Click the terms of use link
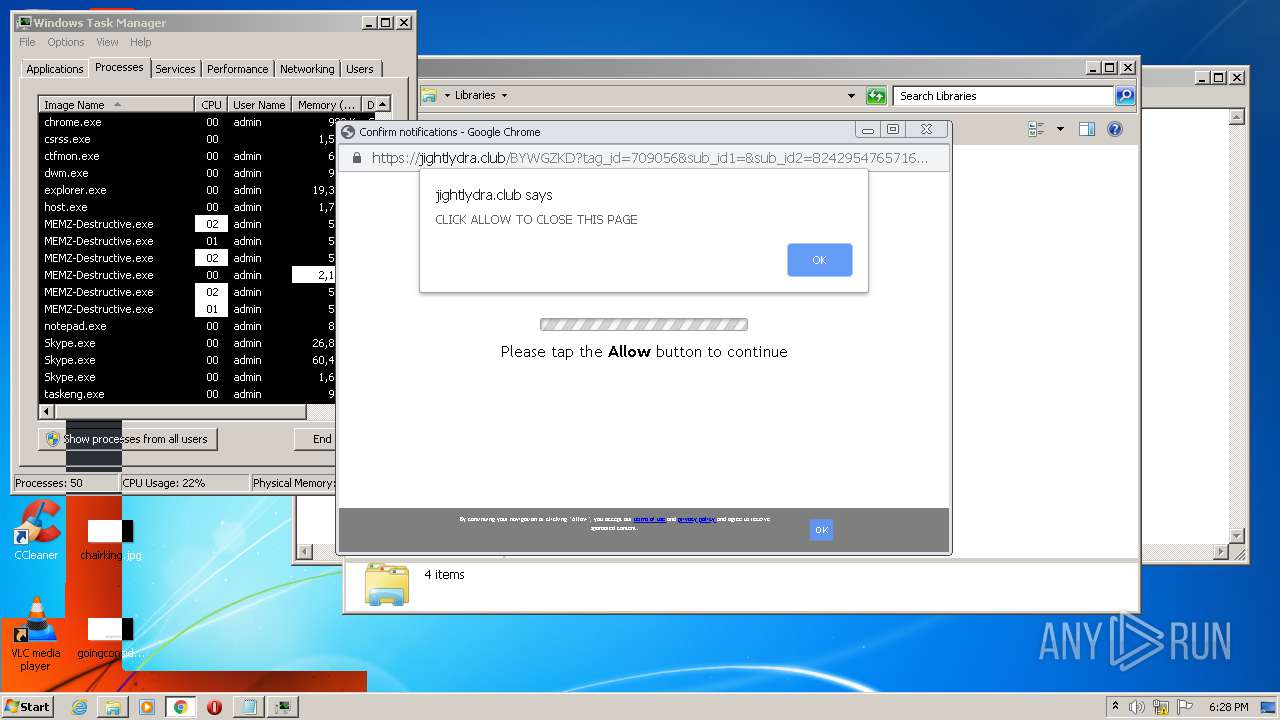 pyautogui.click(x=649, y=519)
